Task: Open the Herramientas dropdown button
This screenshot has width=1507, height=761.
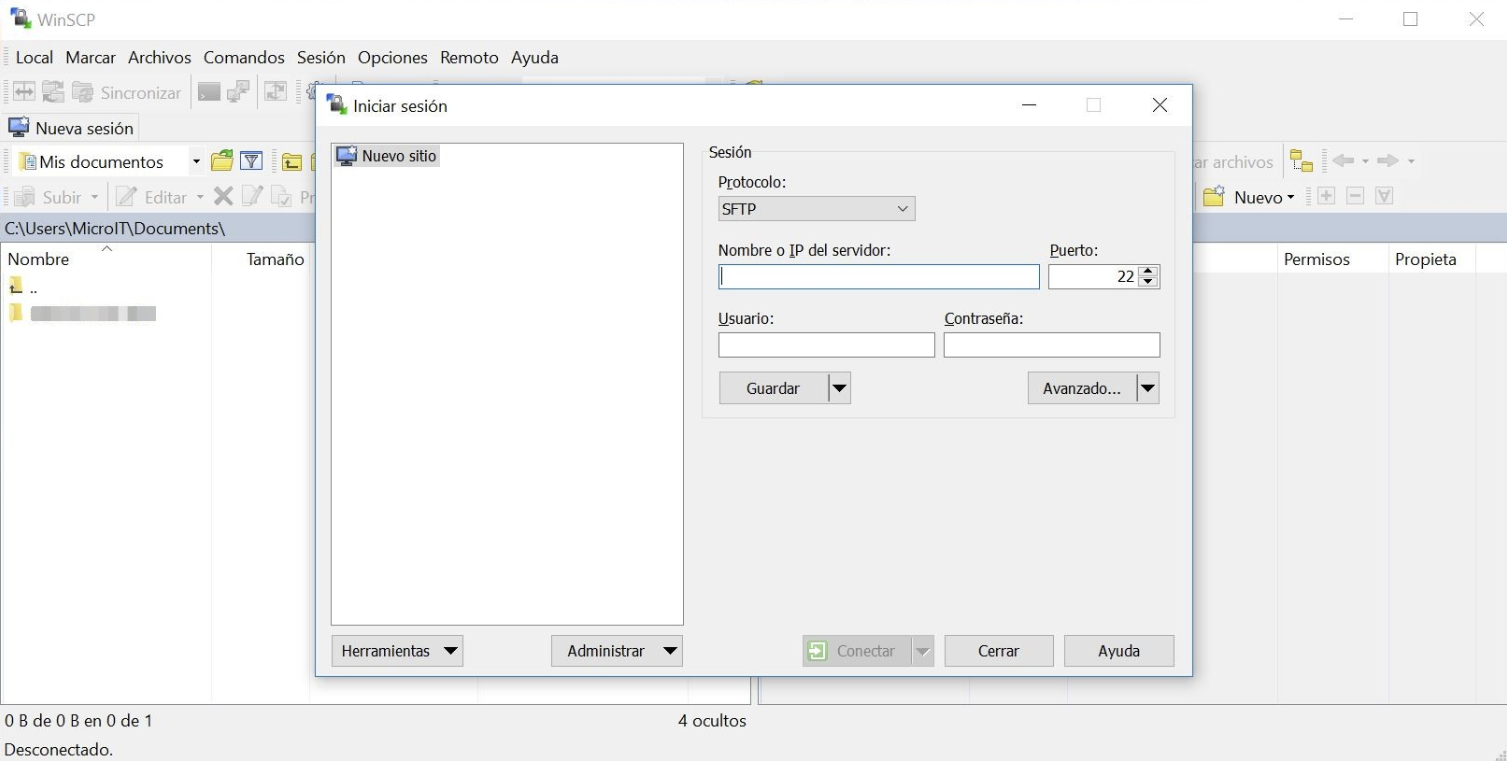Action: (x=397, y=651)
